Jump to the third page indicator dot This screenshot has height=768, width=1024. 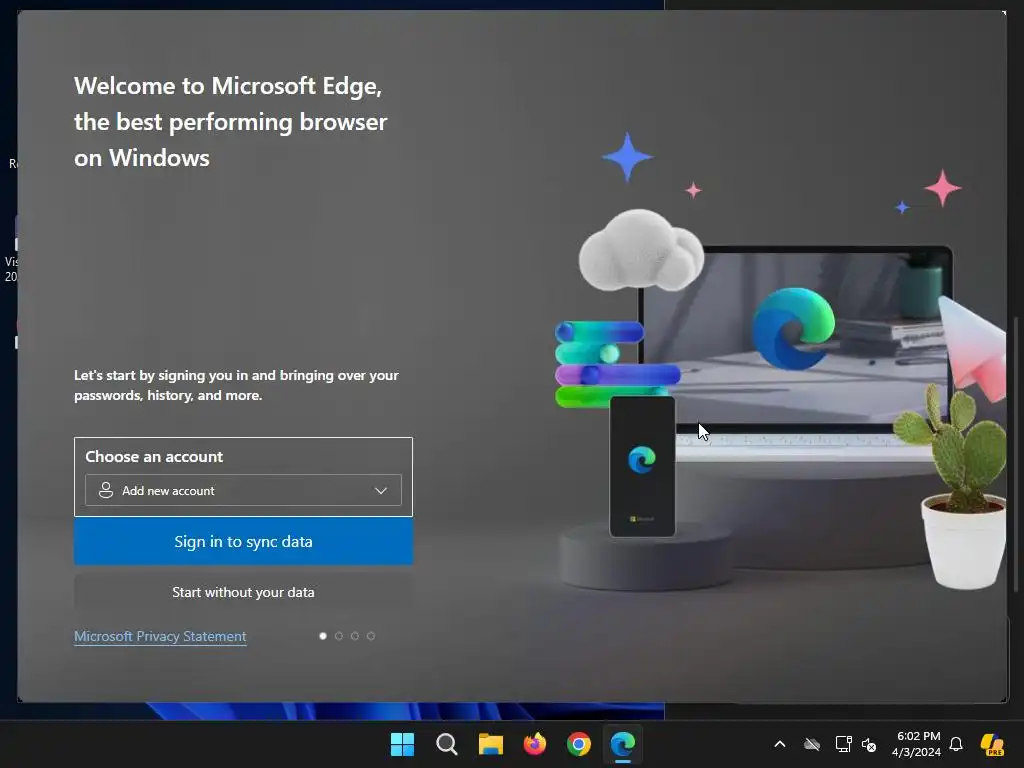(355, 636)
